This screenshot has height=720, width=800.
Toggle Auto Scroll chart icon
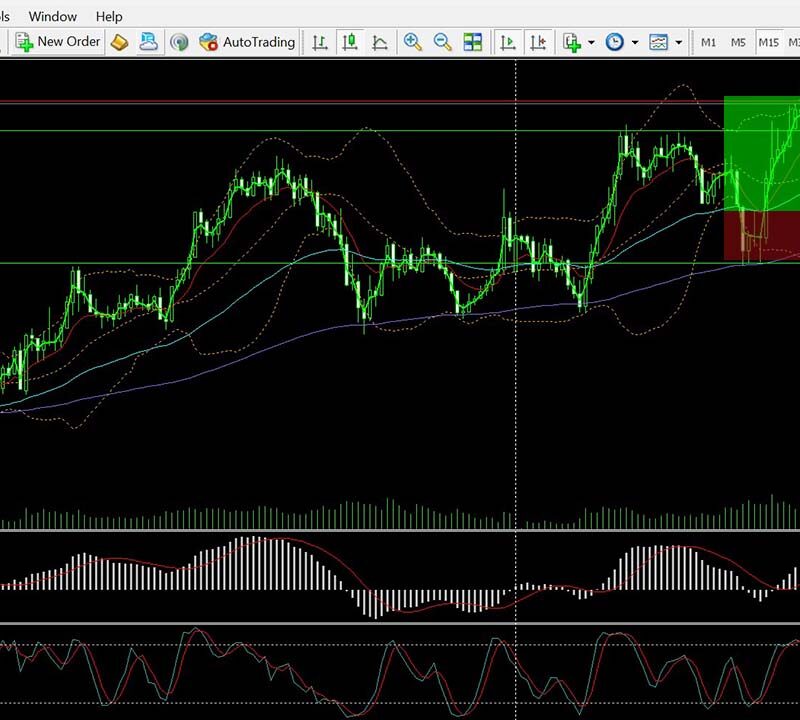508,42
